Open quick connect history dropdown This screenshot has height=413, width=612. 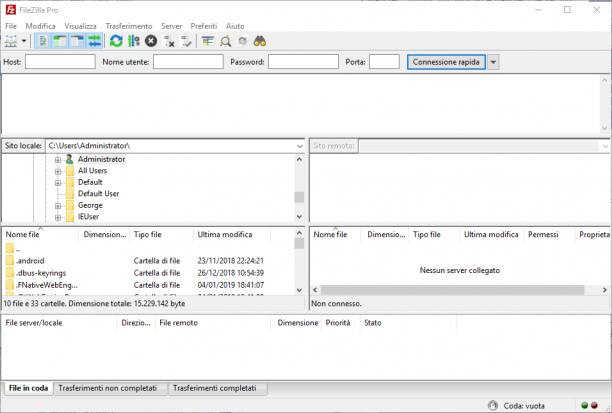[493, 62]
